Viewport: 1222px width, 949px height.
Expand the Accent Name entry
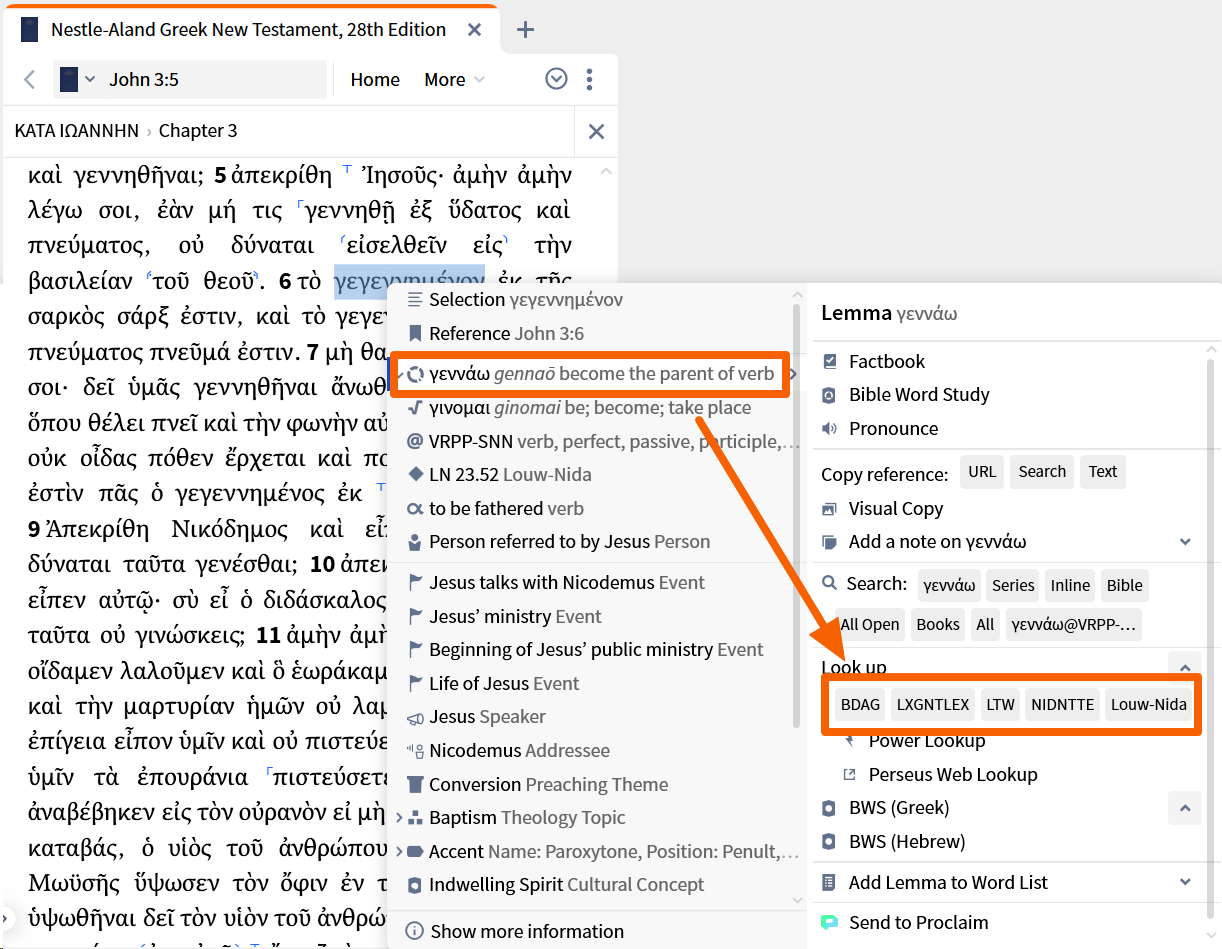point(400,852)
